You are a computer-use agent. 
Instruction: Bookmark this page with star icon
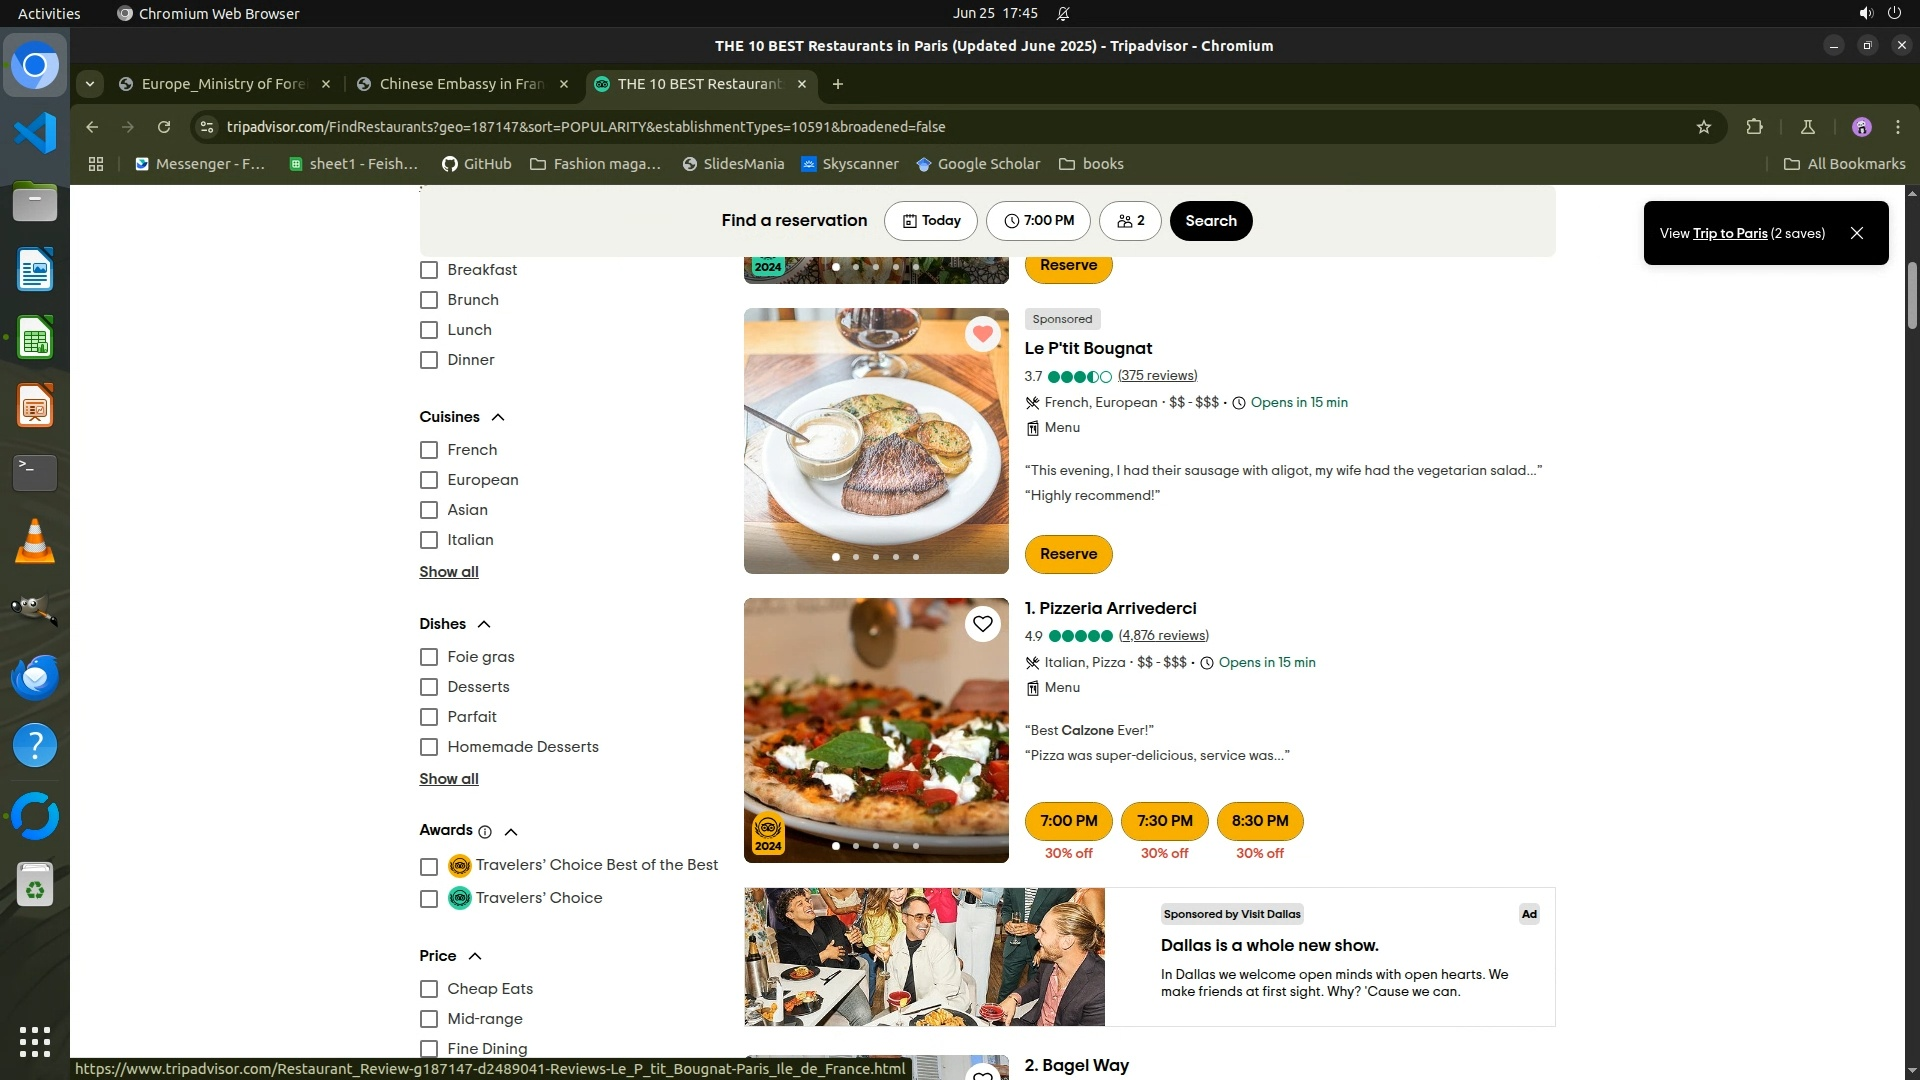click(x=1704, y=127)
